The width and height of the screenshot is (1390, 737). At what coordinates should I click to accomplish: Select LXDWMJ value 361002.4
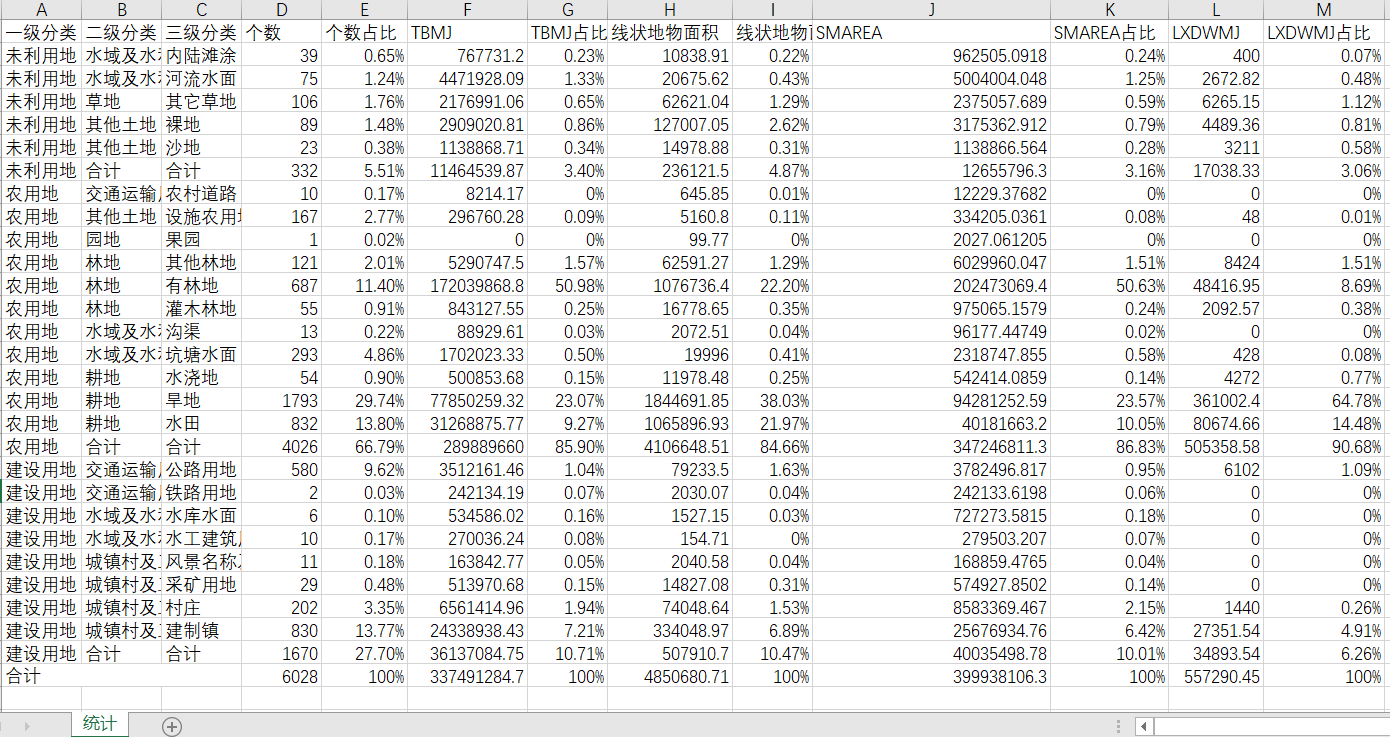1216,401
